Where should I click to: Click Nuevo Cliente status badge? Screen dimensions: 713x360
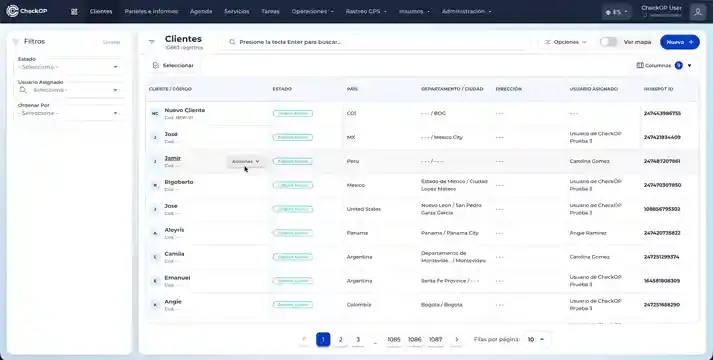[x=293, y=113]
